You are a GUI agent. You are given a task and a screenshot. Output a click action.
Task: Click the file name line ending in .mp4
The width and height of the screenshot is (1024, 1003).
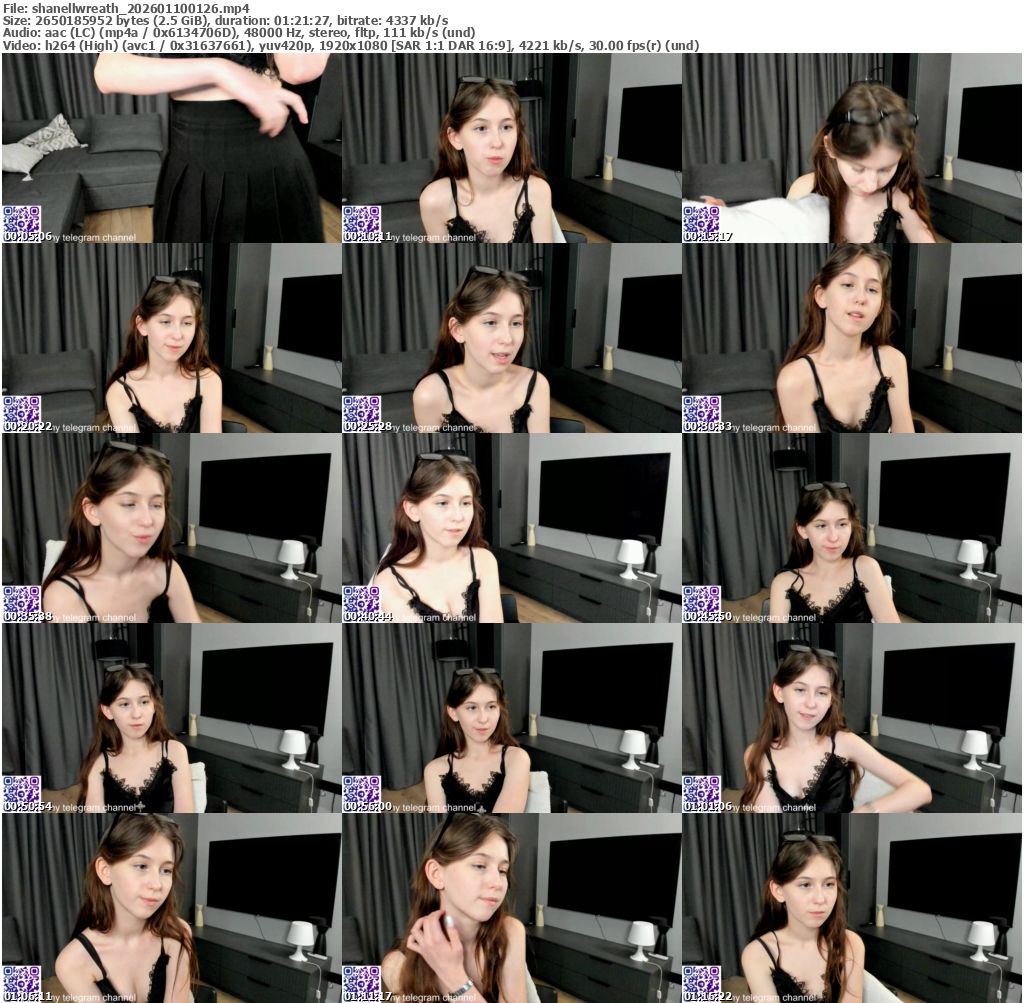coord(126,8)
